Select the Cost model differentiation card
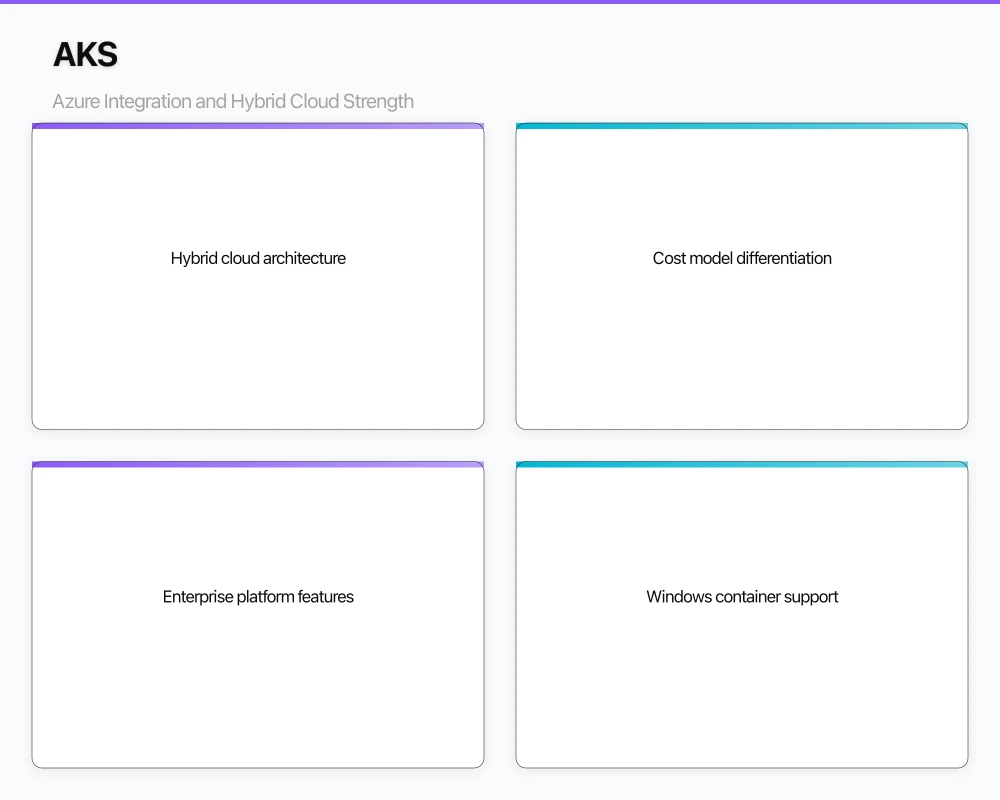 [x=742, y=275]
